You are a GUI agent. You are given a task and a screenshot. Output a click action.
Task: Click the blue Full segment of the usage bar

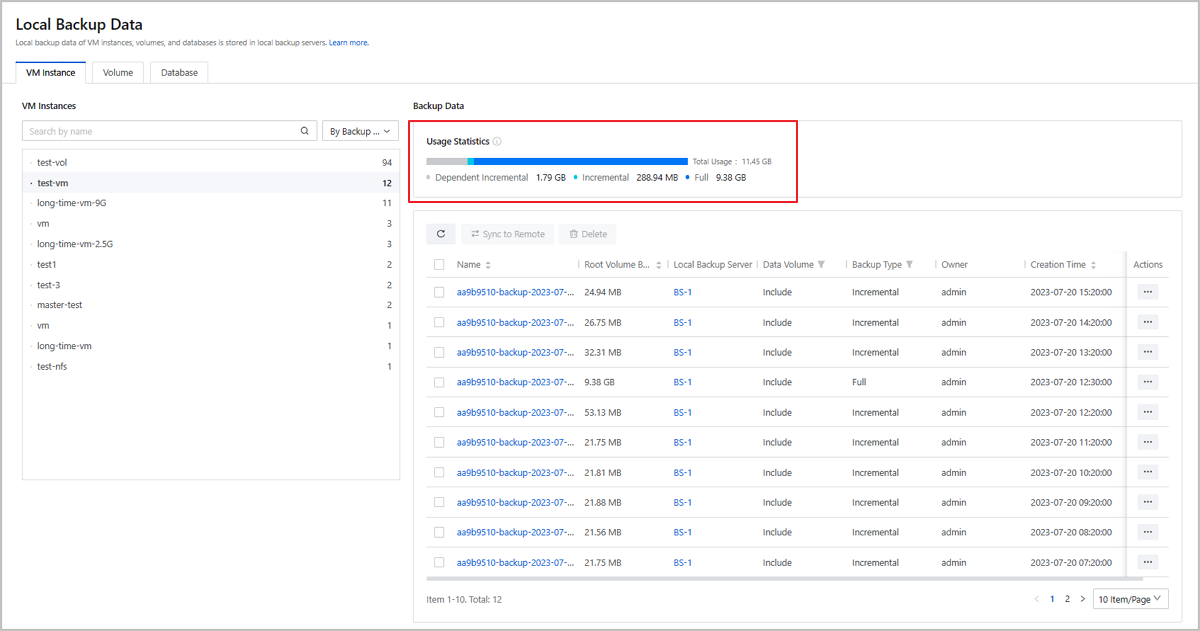[580, 161]
